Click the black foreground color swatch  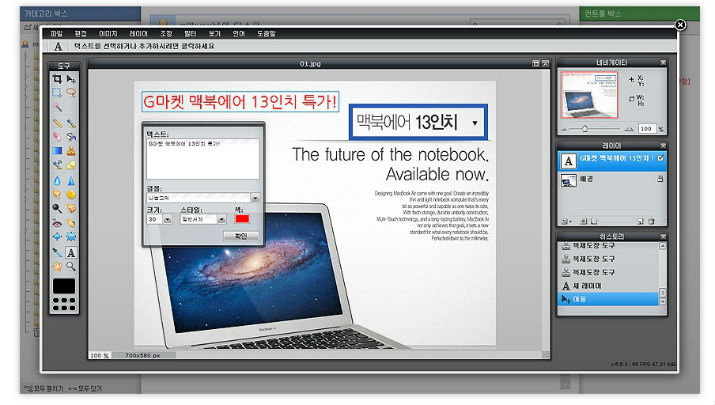click(x=64, y=286)
